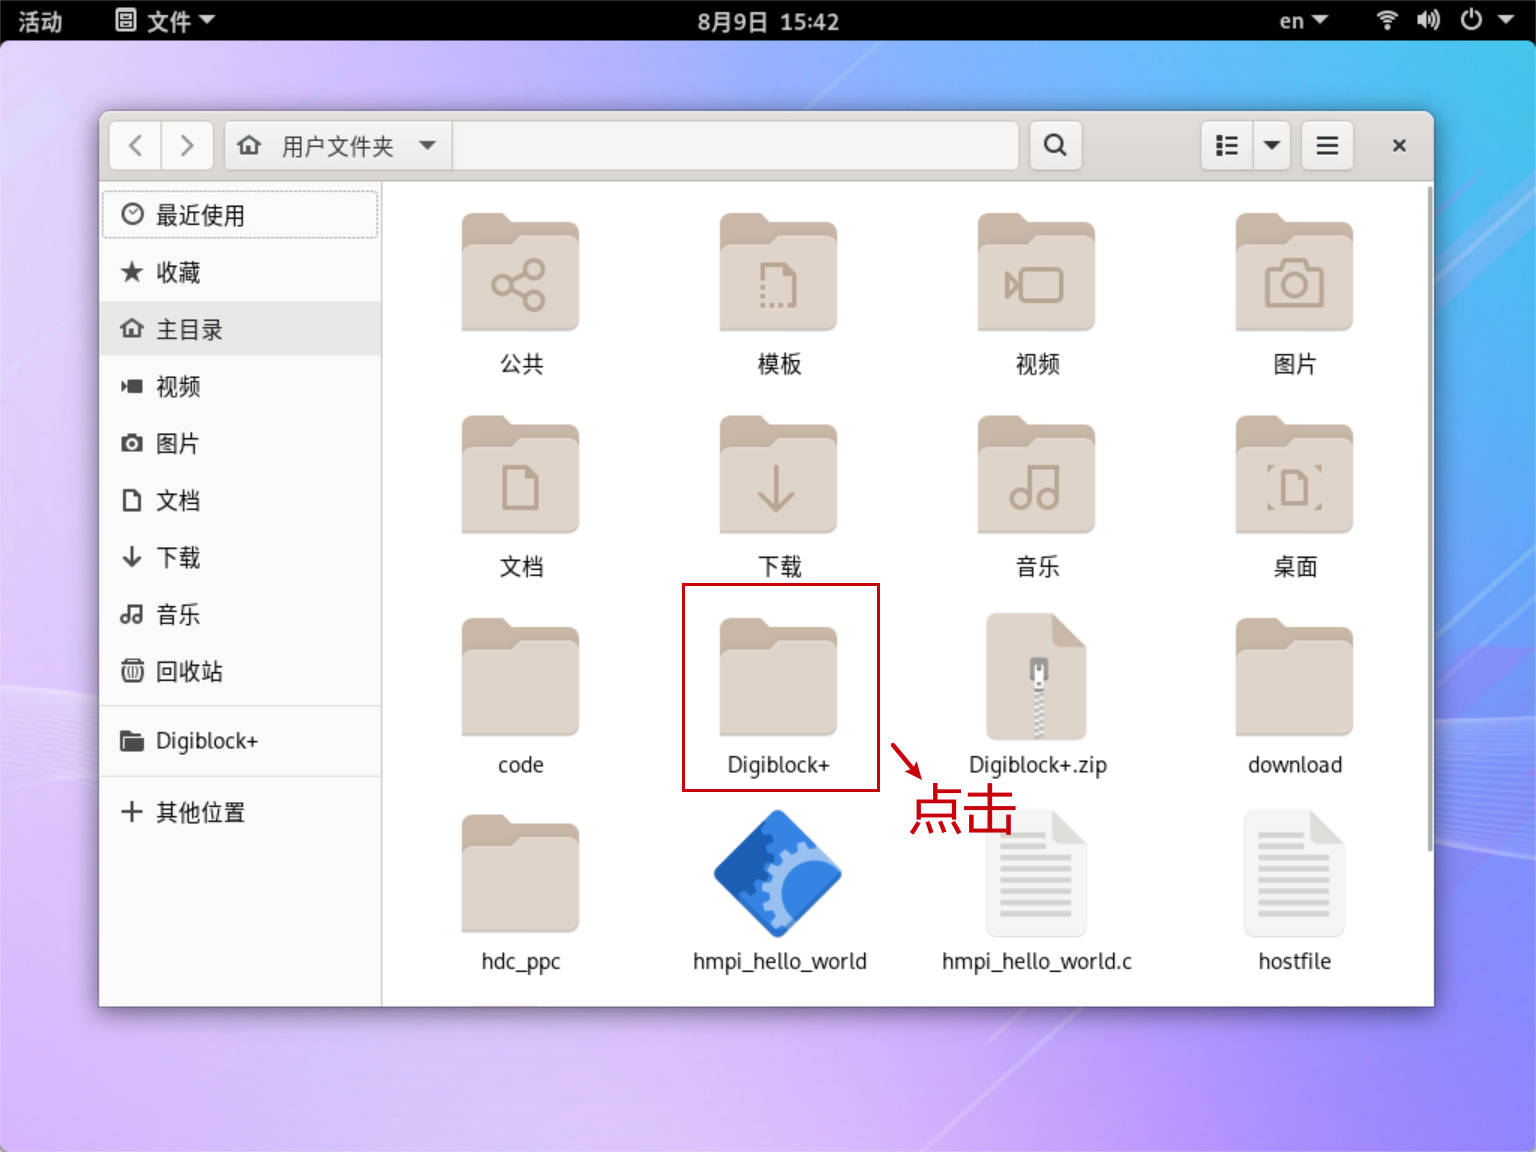This screenshot has height=1152, width=1536.
Task: Open 收藏 starred items in sidebar
Action: click(240, 272)
